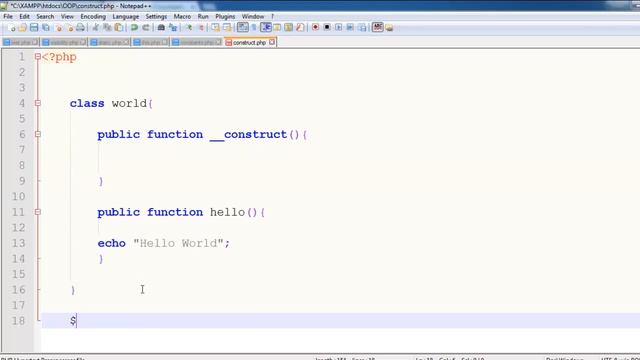Click the Open file toolbar icon
The image size is (640, 360).
pyautogui.click(x=22, y=27)
